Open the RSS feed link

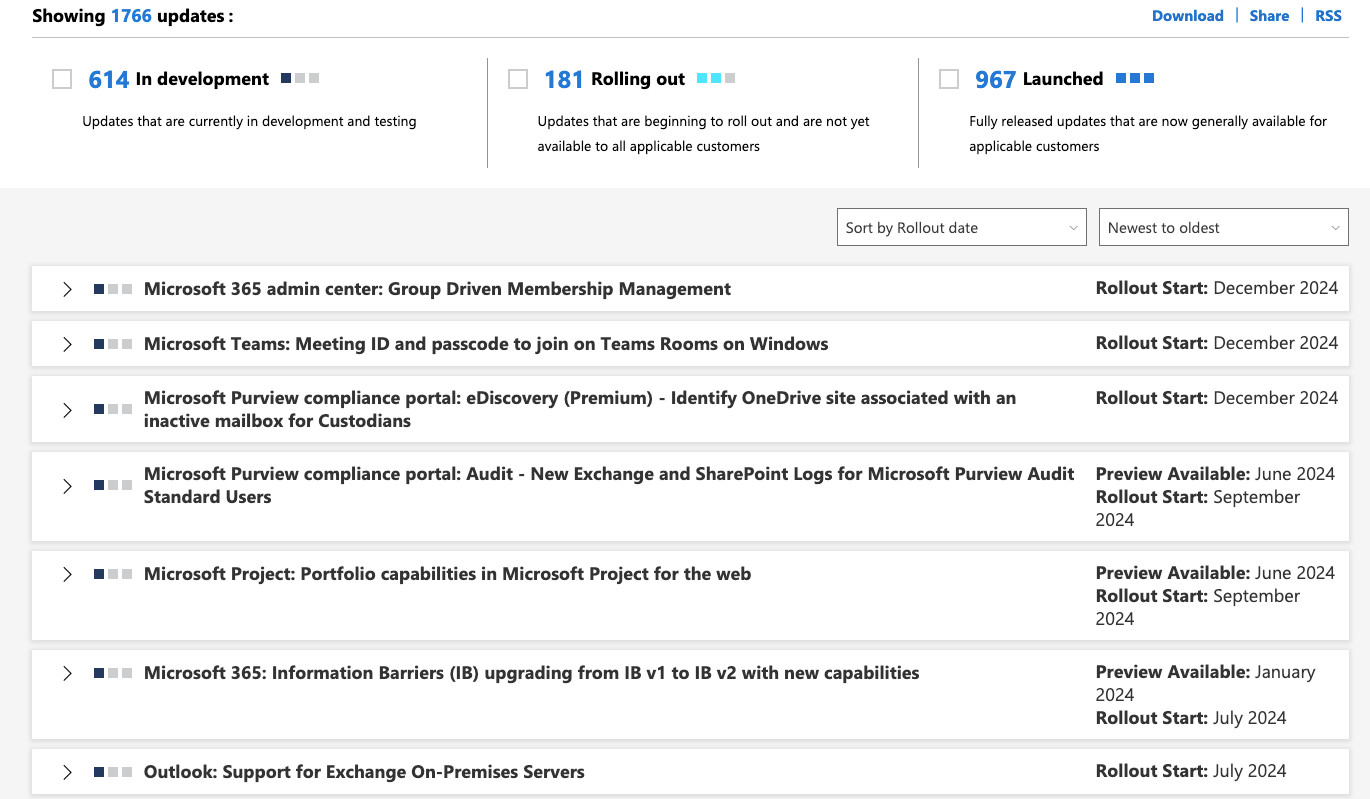pos(1328,15)
